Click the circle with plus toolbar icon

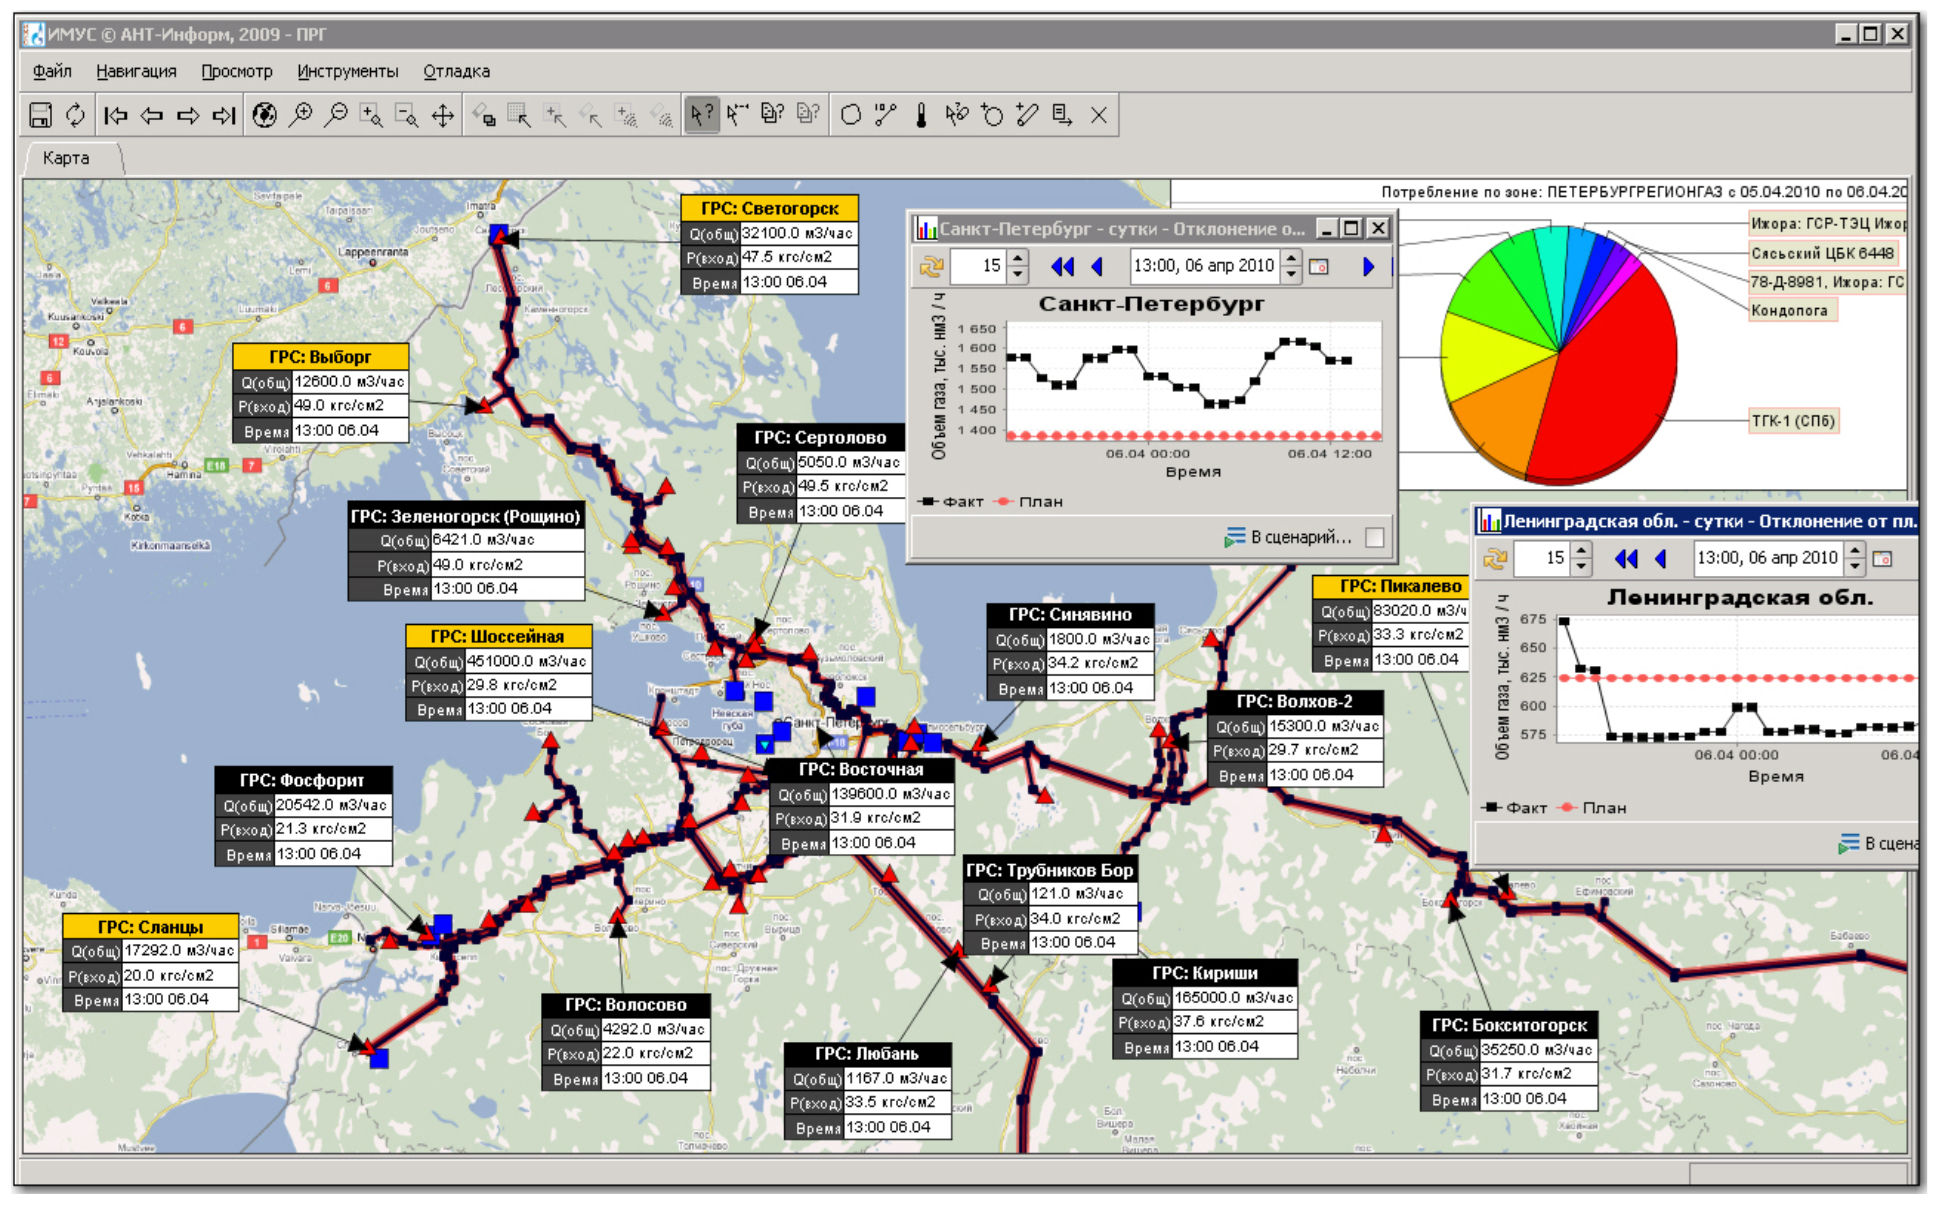992,116
